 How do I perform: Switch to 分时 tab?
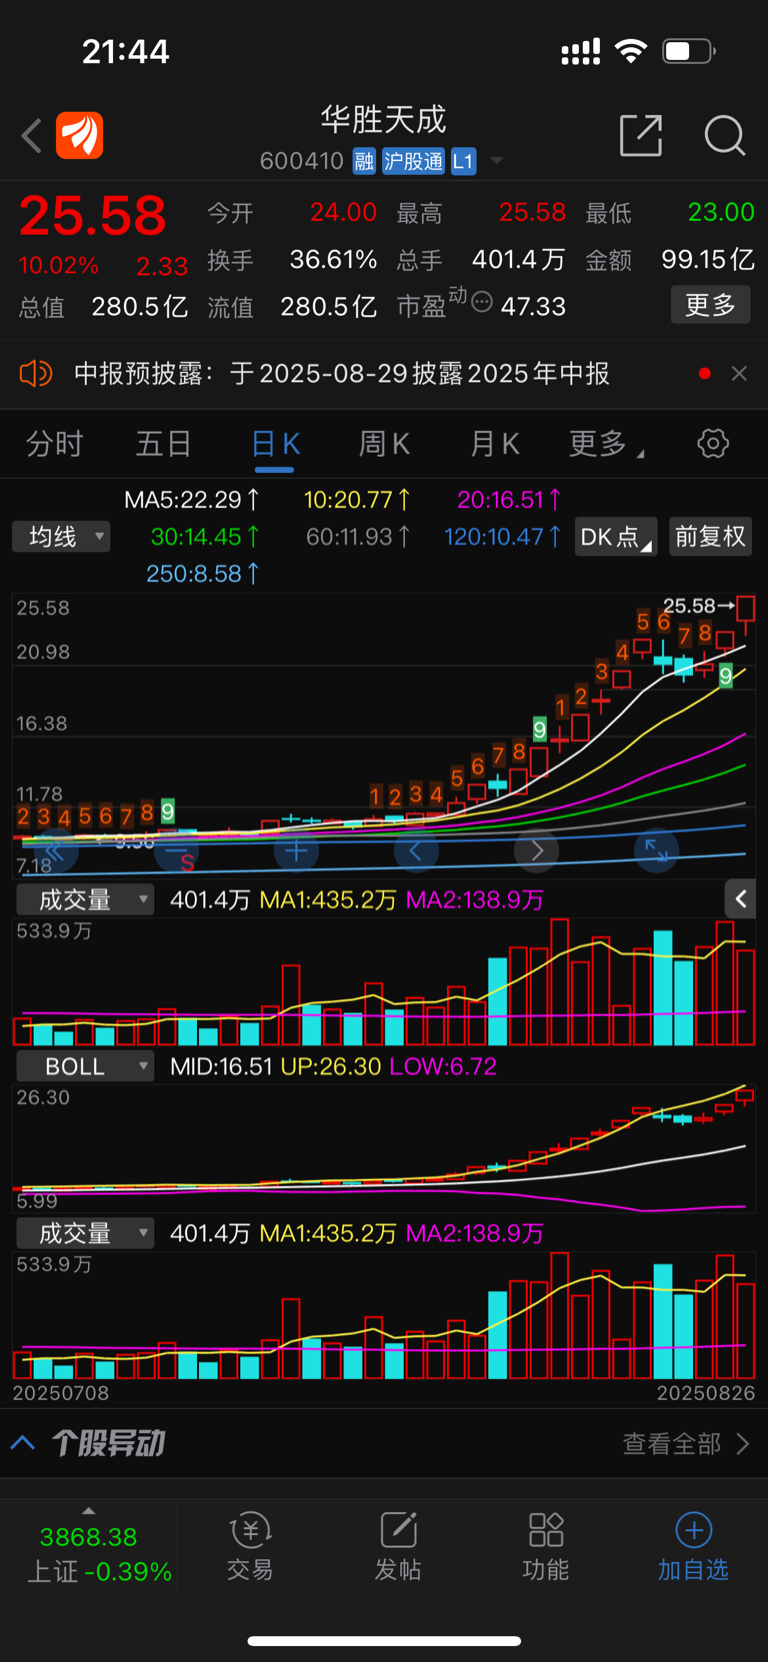[x=54, y=443]
